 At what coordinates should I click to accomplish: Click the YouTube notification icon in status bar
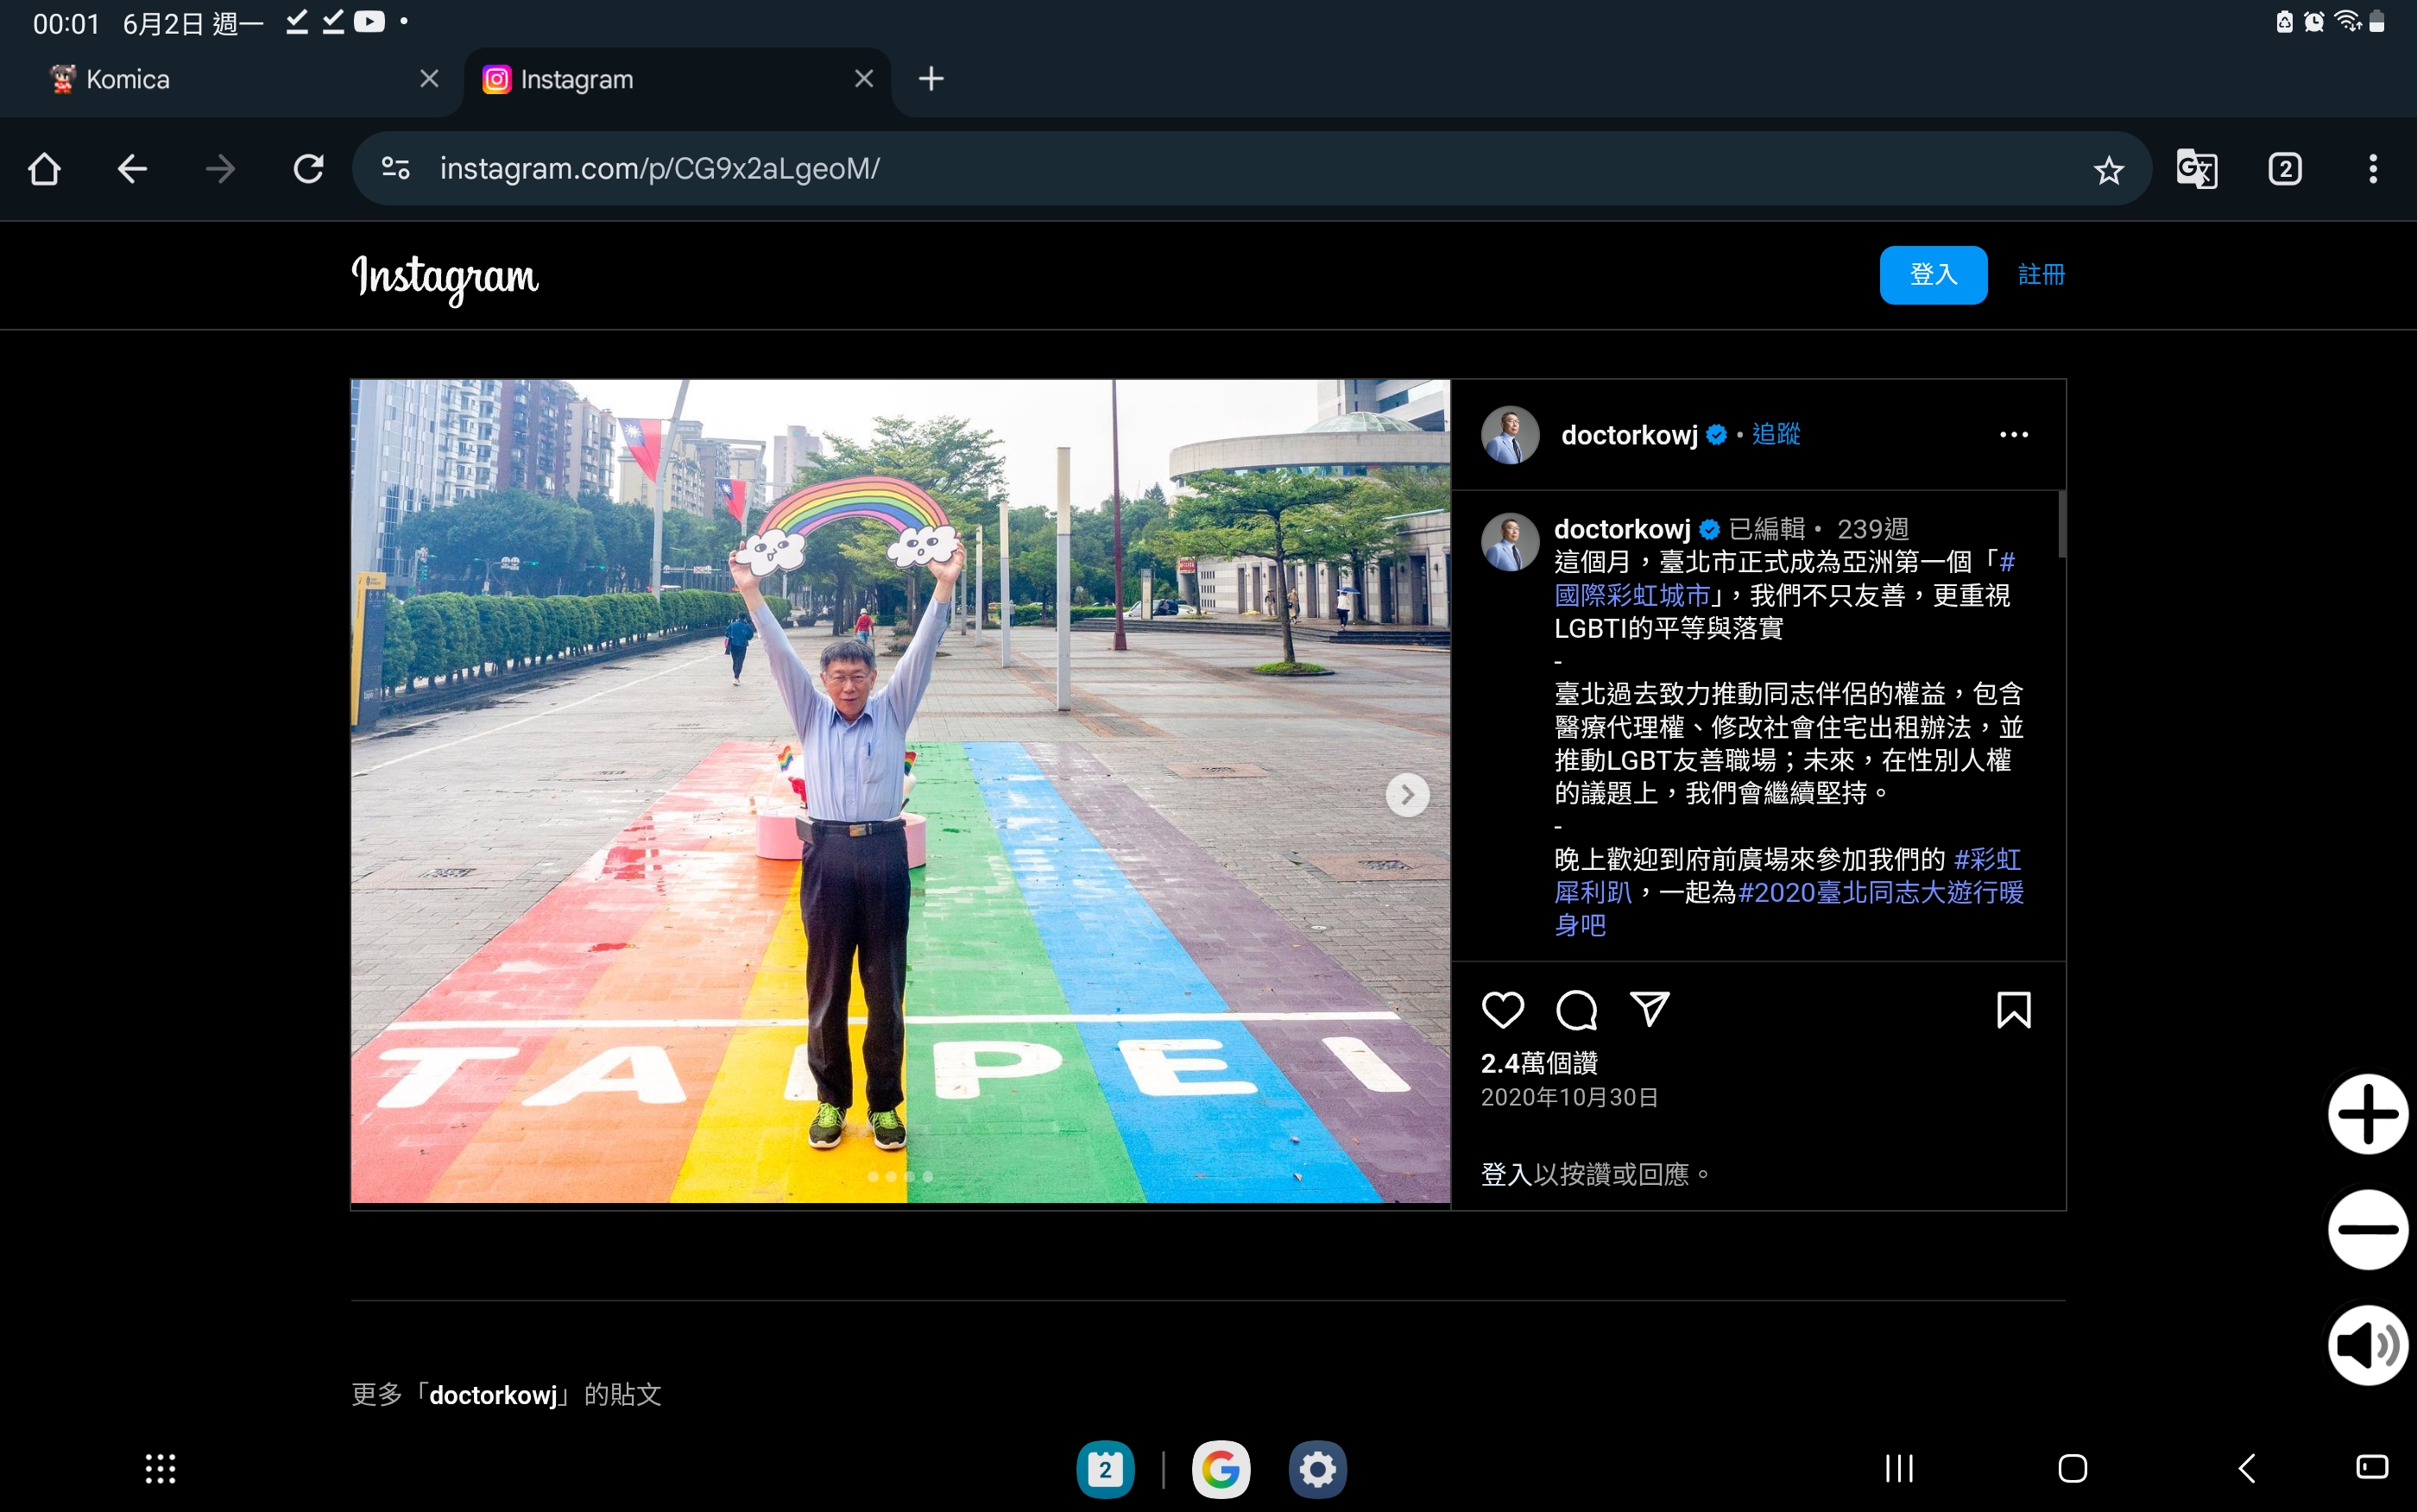(x=369, y=21)
